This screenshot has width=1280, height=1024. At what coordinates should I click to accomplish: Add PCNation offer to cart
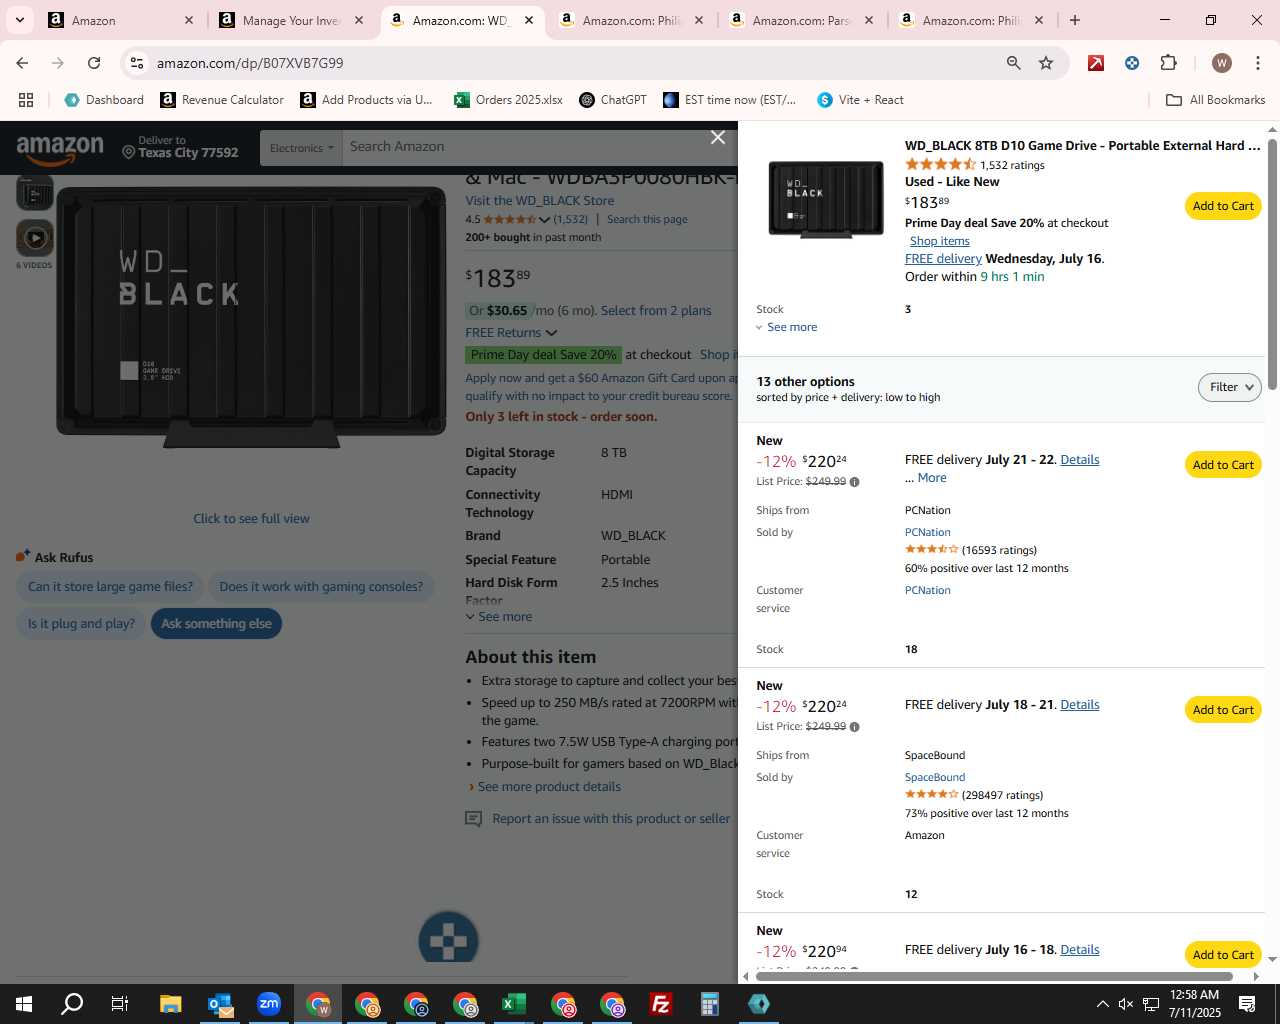tap(1222, 465)
